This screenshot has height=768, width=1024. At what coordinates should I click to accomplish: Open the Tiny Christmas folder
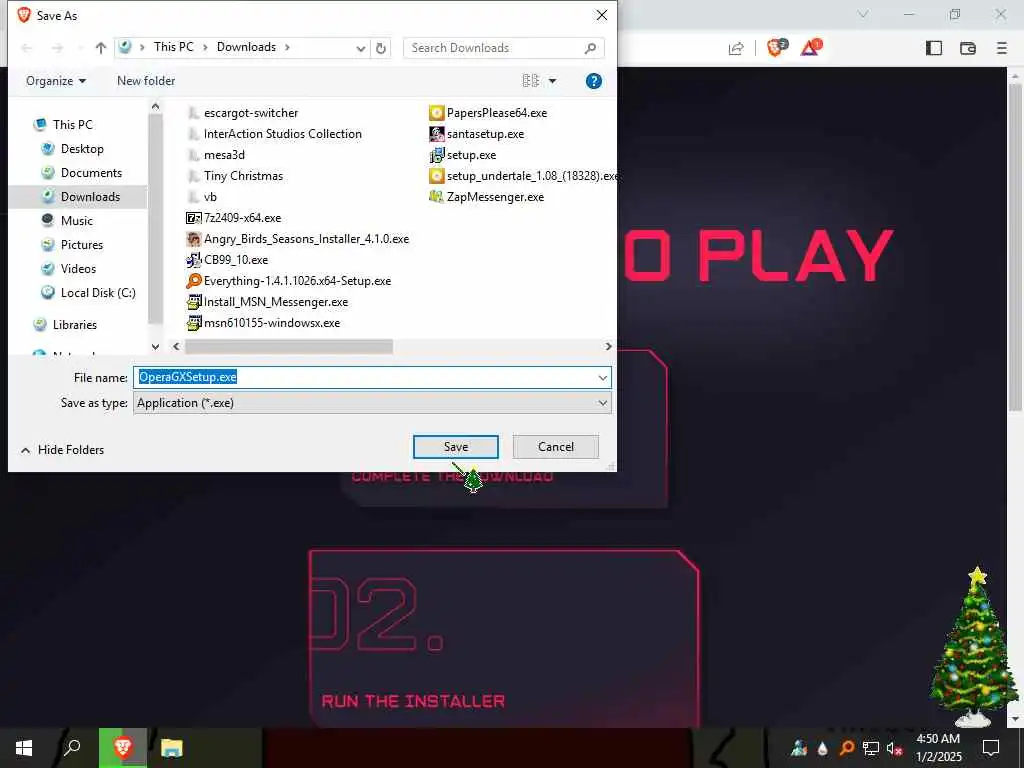[235, 176]
